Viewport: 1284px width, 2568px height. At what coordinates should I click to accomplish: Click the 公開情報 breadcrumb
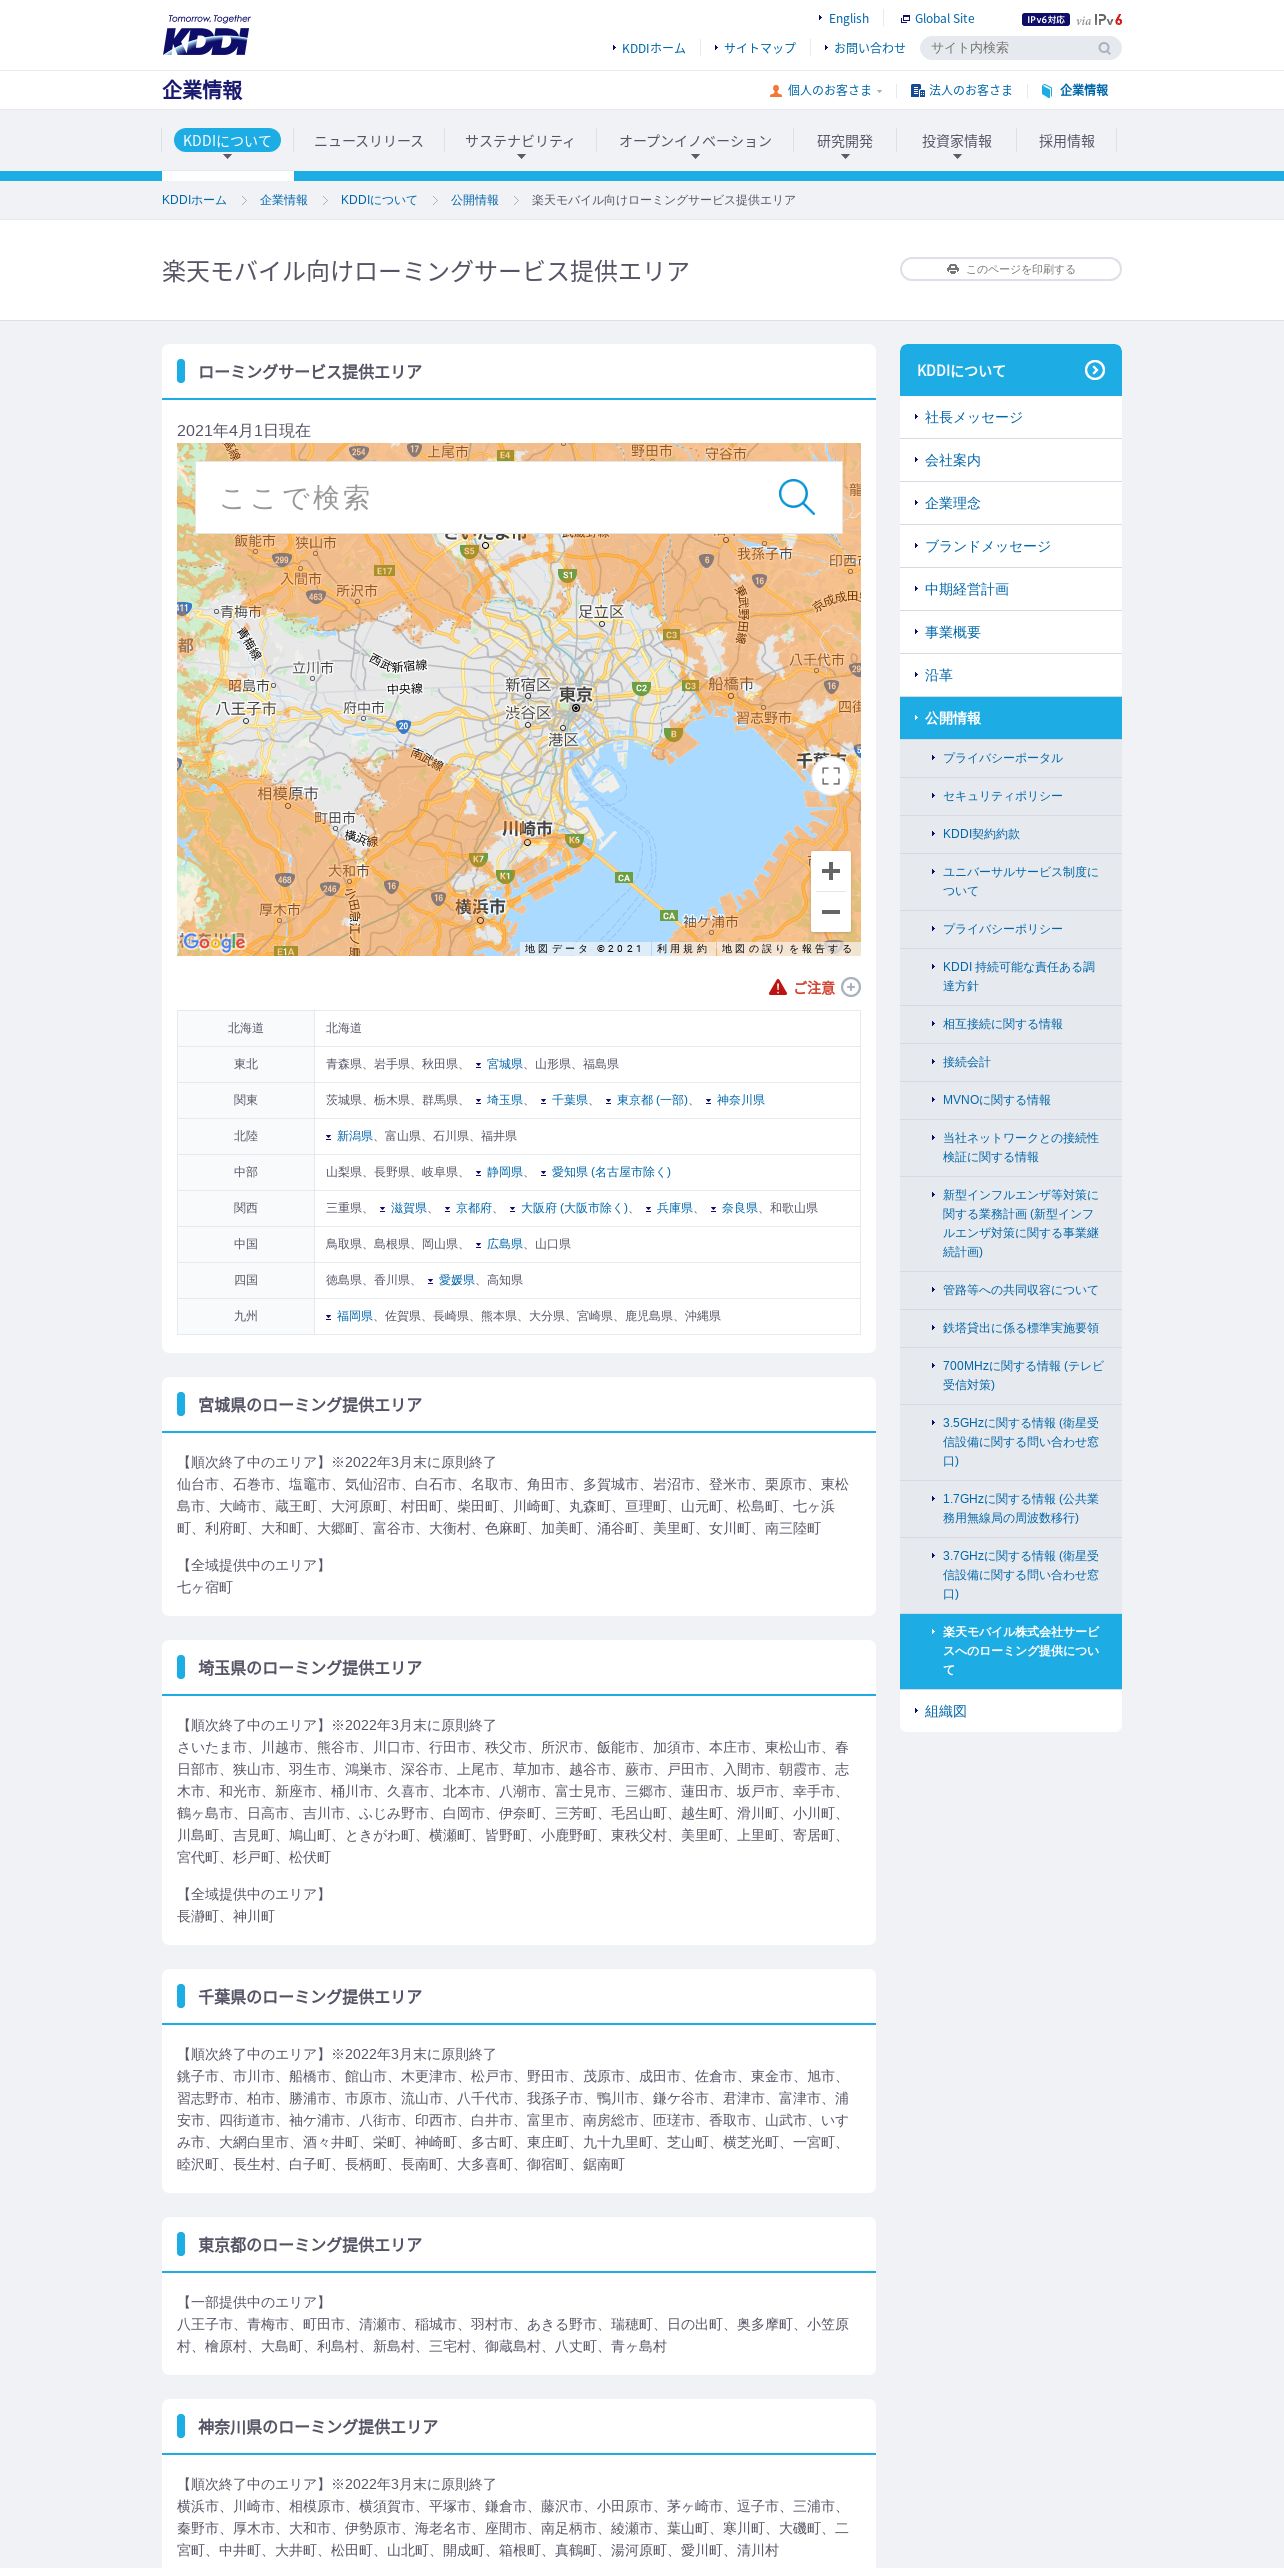(x=474, y=200)
